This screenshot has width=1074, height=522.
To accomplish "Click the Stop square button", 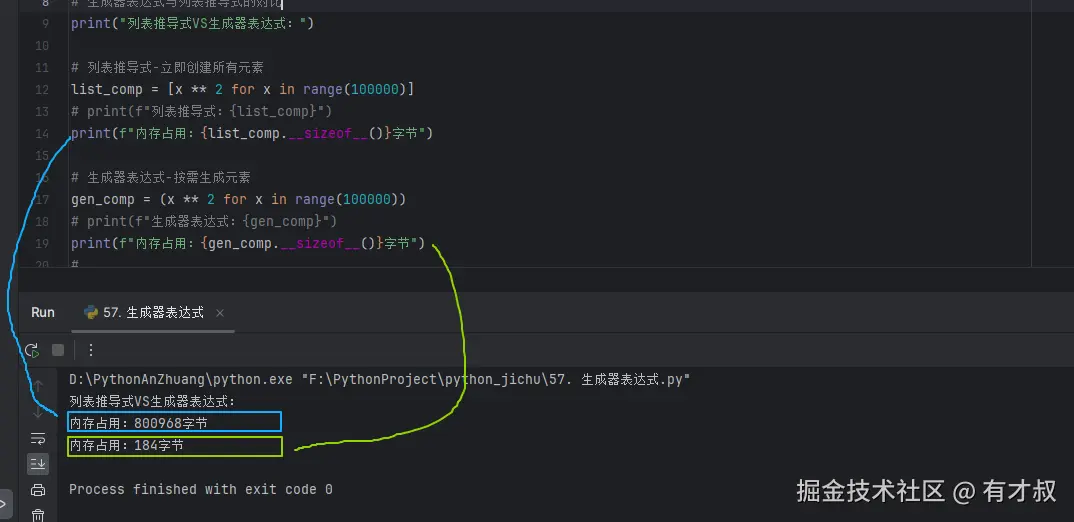I will click(x=58, y=350).
